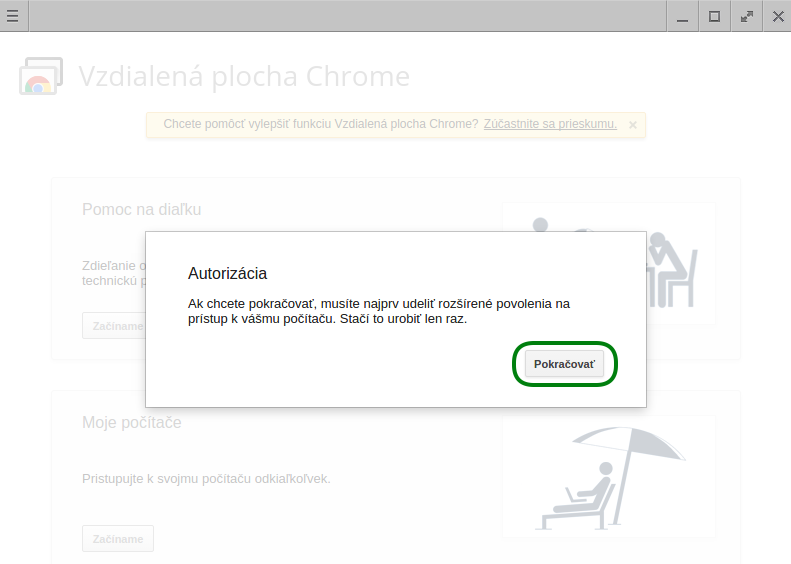This screenshot has height=564, width=791.
Task: Click text Pristupujte k svojmu počítaču odkiaľkoľvek
Action: [206, 479]
